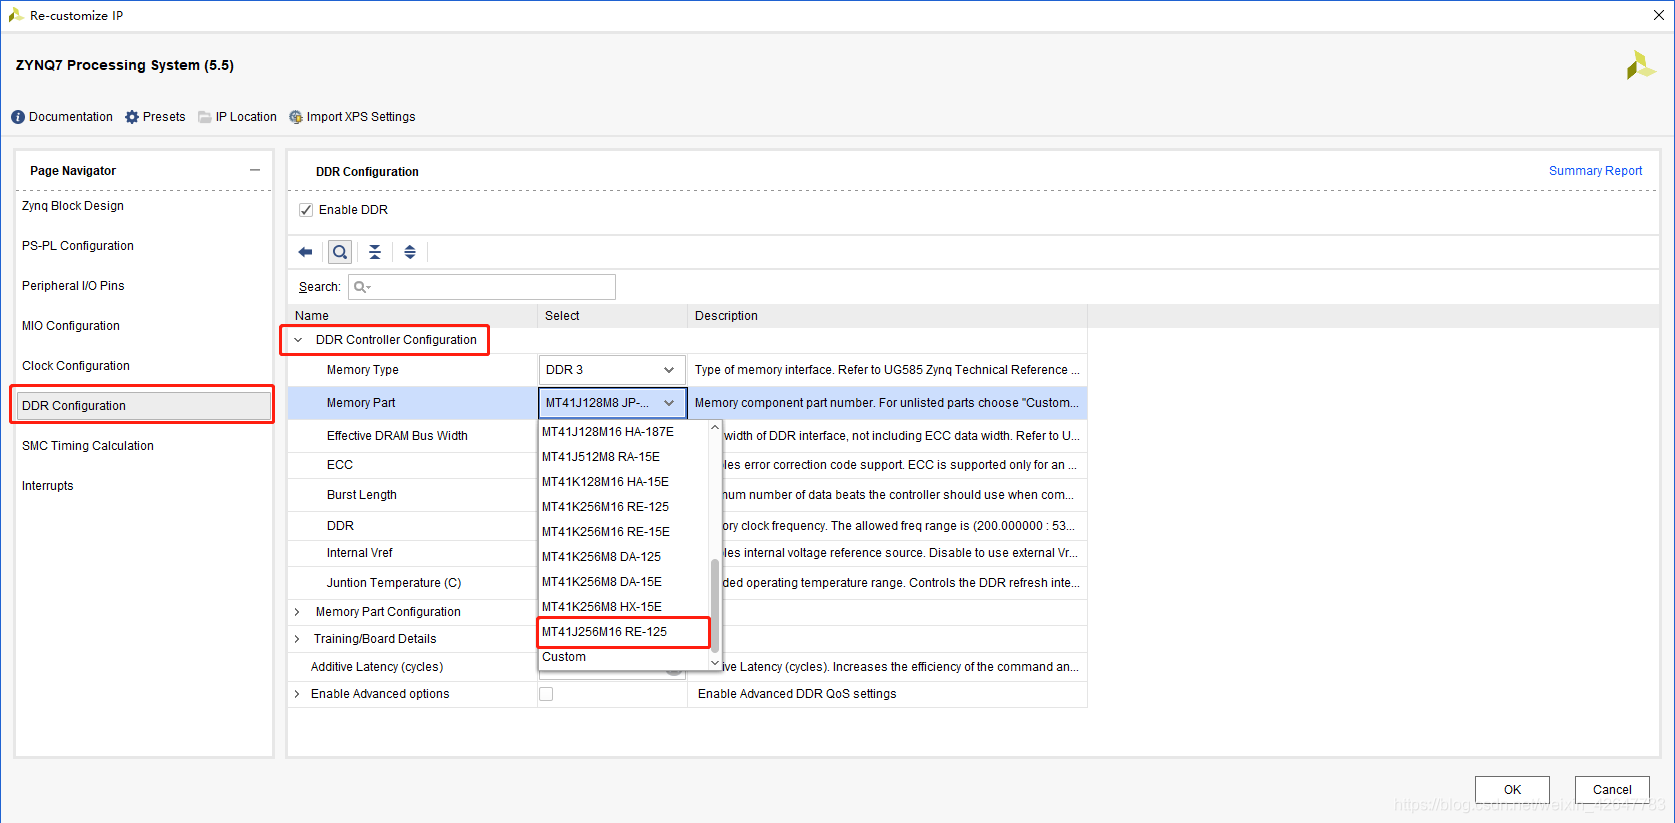Open the Summary Report link
Image resolution: width=1675 pixels, height=823 pixels.
coord(1595,171)
